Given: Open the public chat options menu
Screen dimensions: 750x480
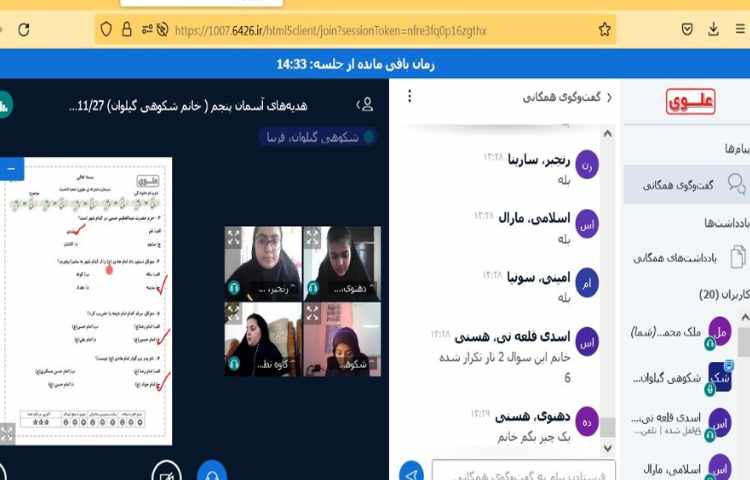Looking at the screenshot, I should click(408, 97).
